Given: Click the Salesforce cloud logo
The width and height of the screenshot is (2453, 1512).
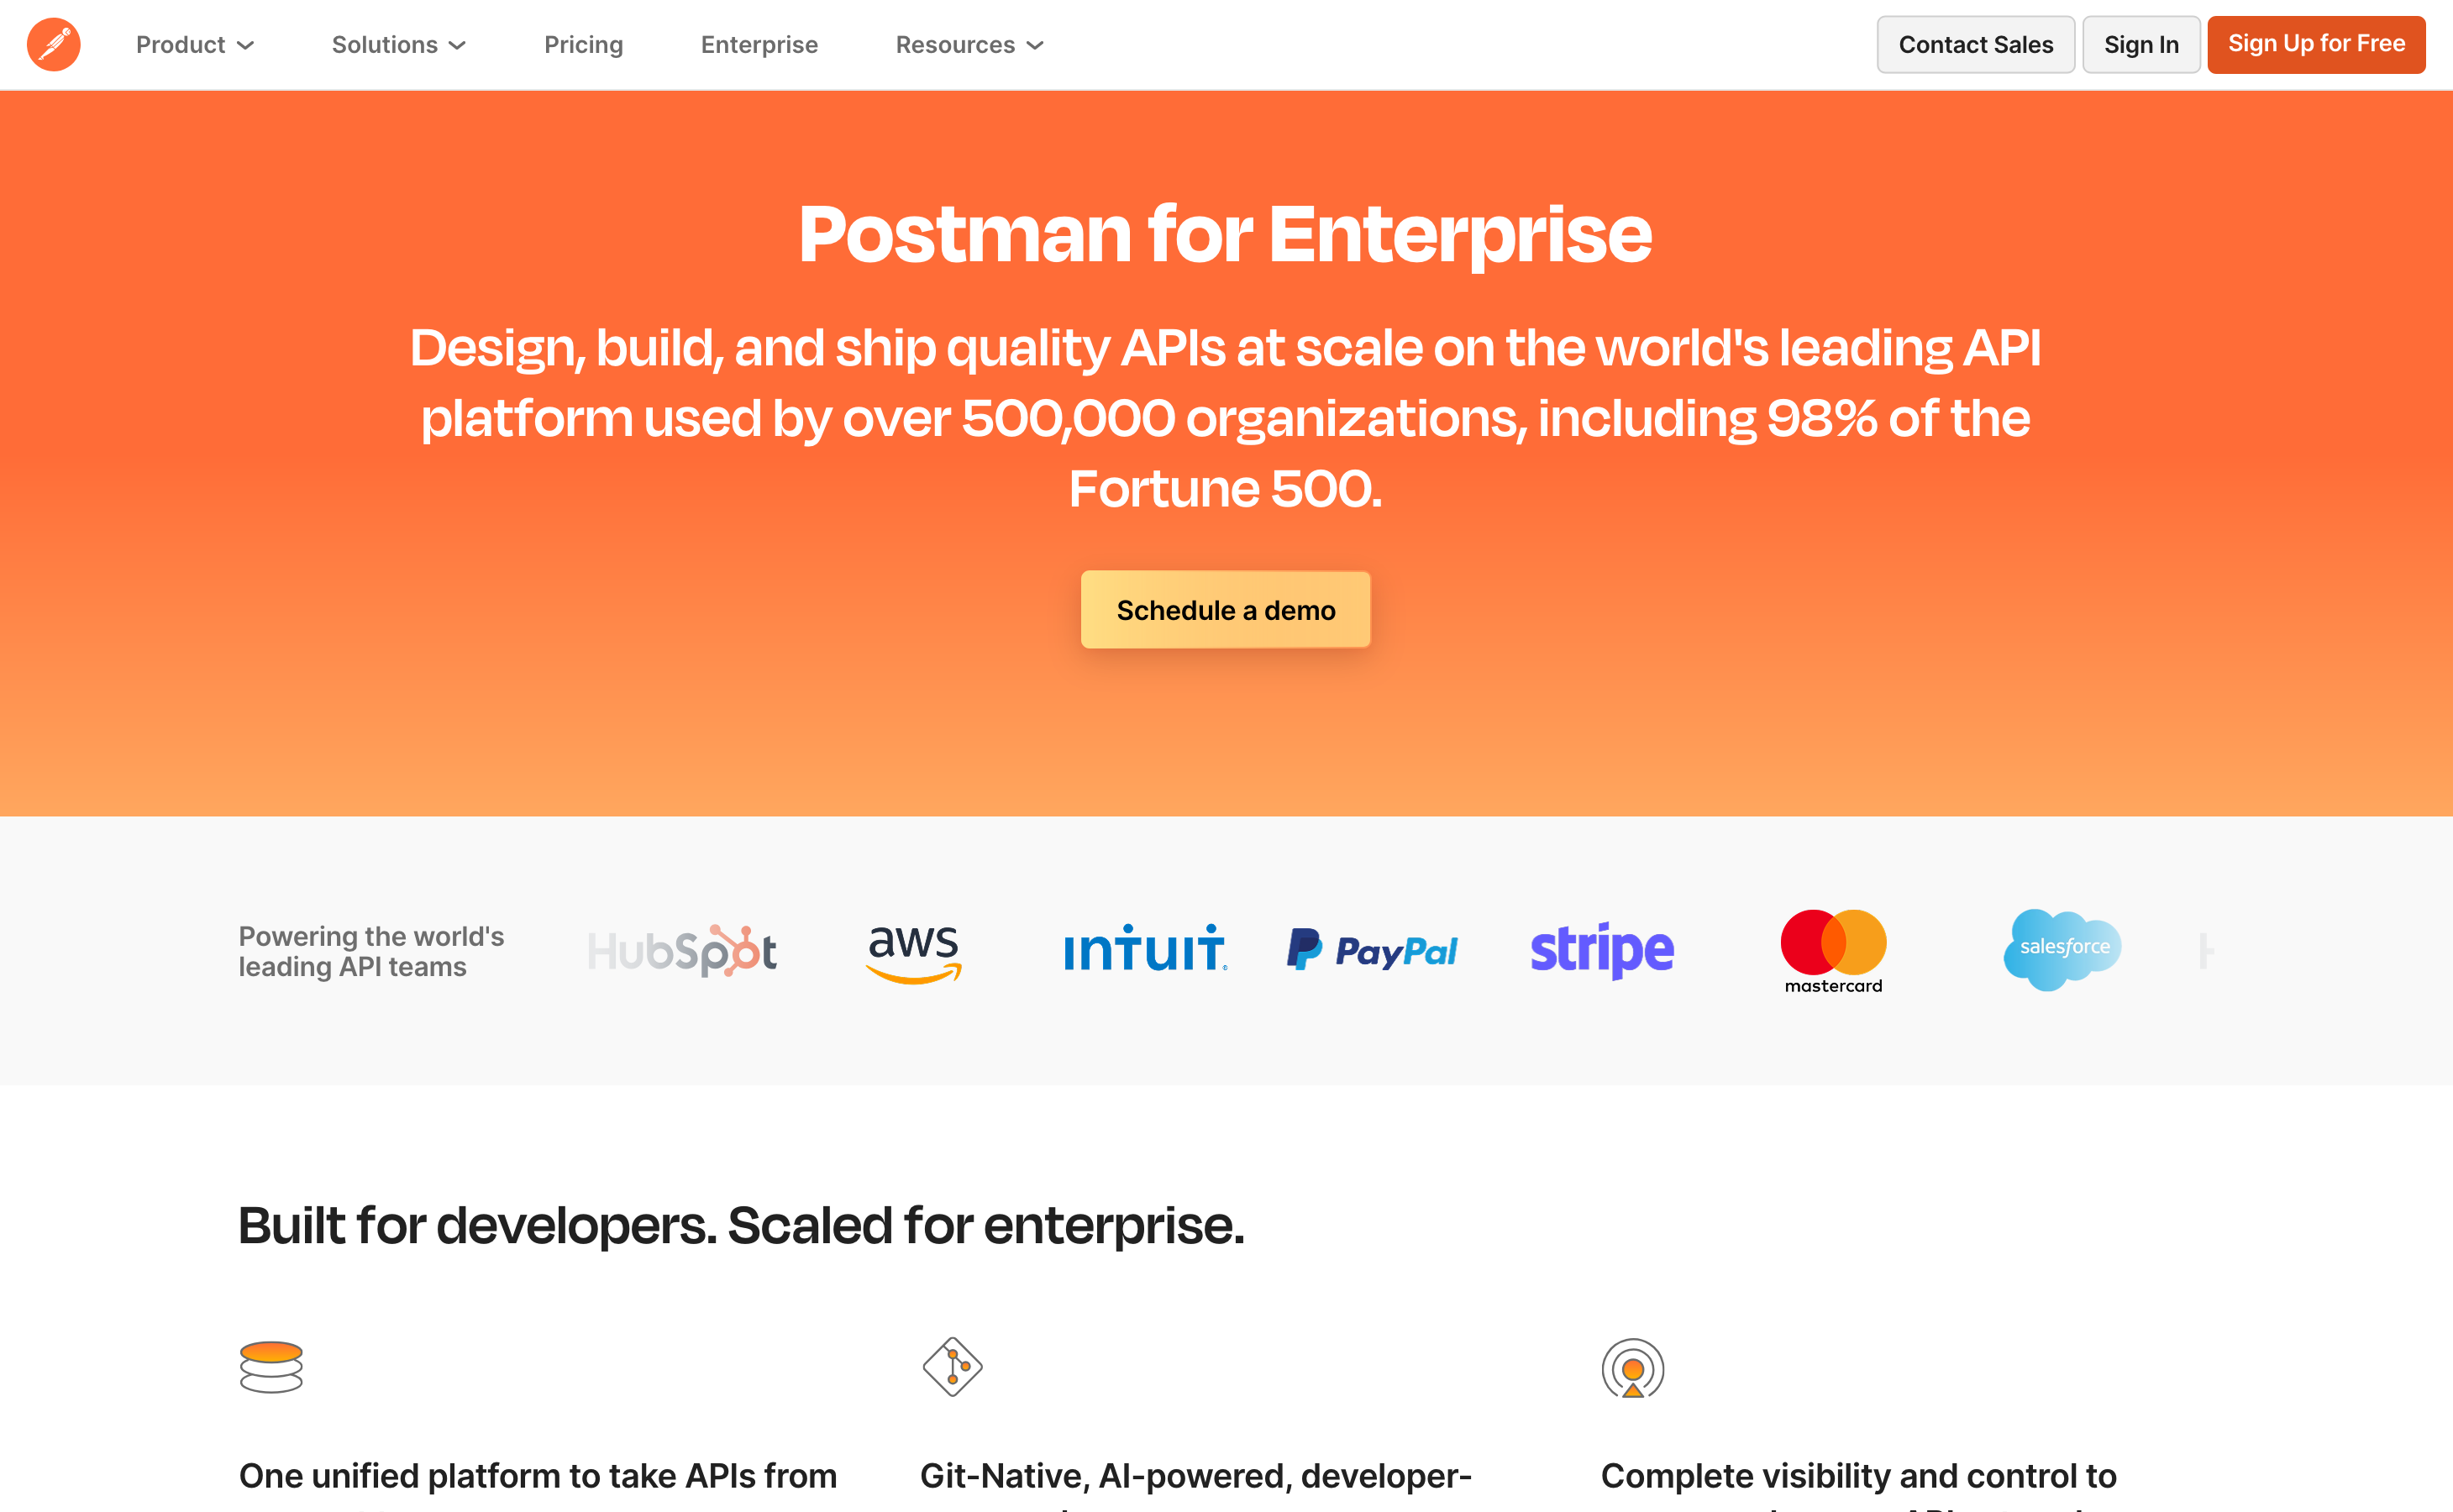Looking at the screenshot, I should (x=2062, y=949).
